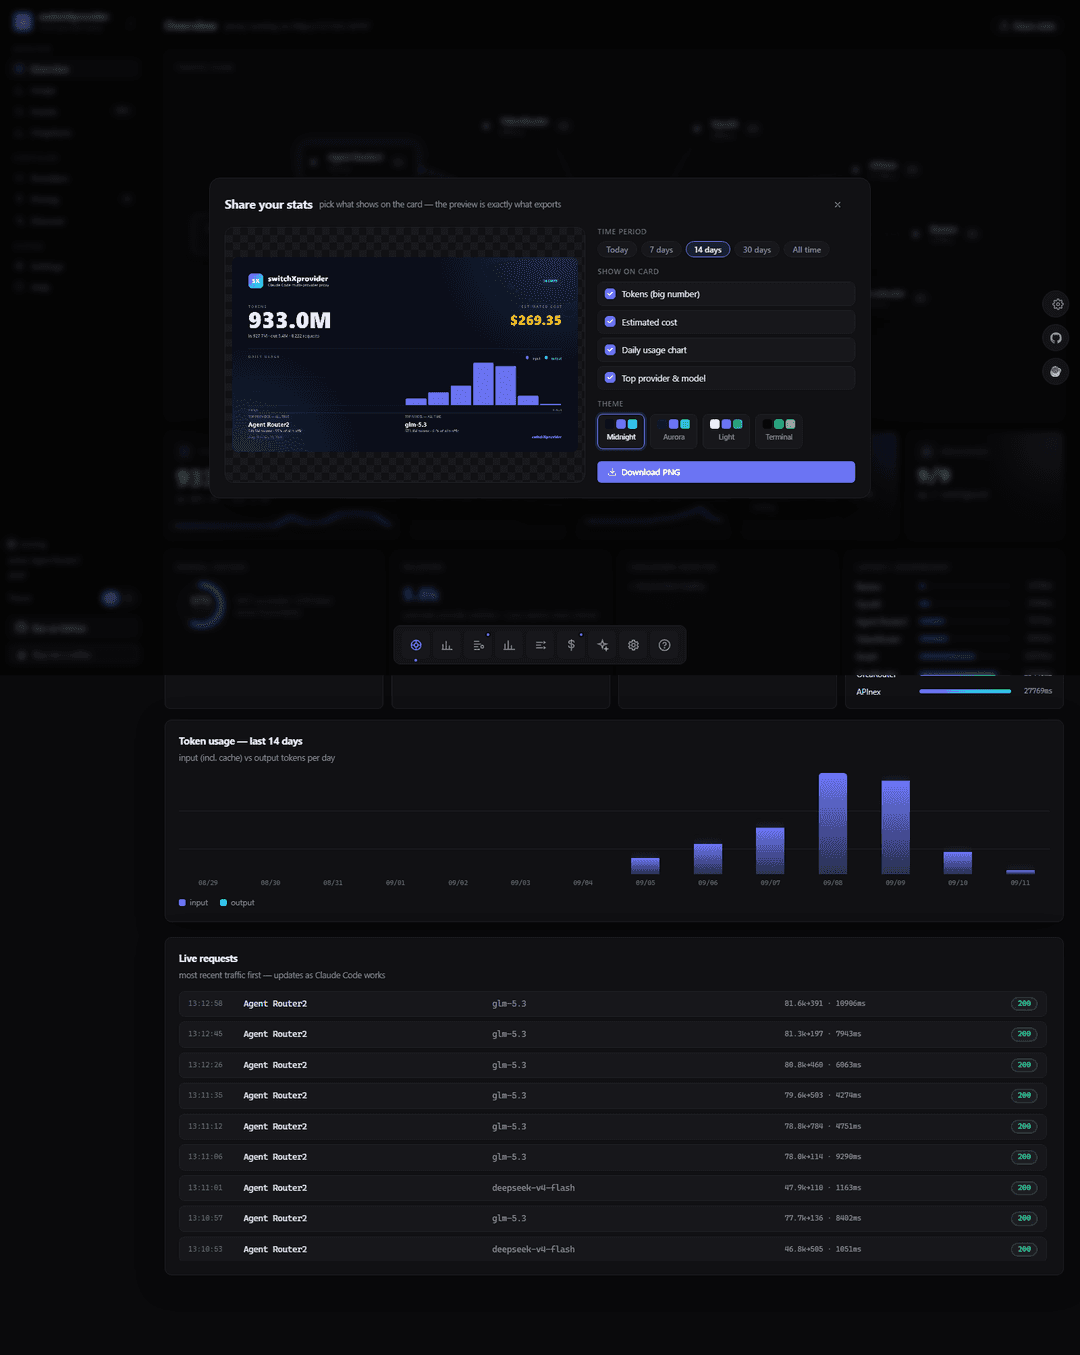Click the round icon below the GitHub icon
This screenshot has height=1355, width=1080.
point(1055,371)
